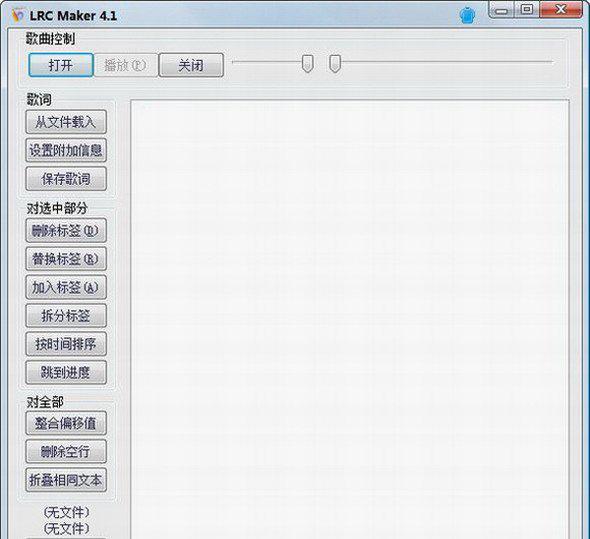
Task: Click 删除标签(D) to delete the tag
Action: point(66,230)
